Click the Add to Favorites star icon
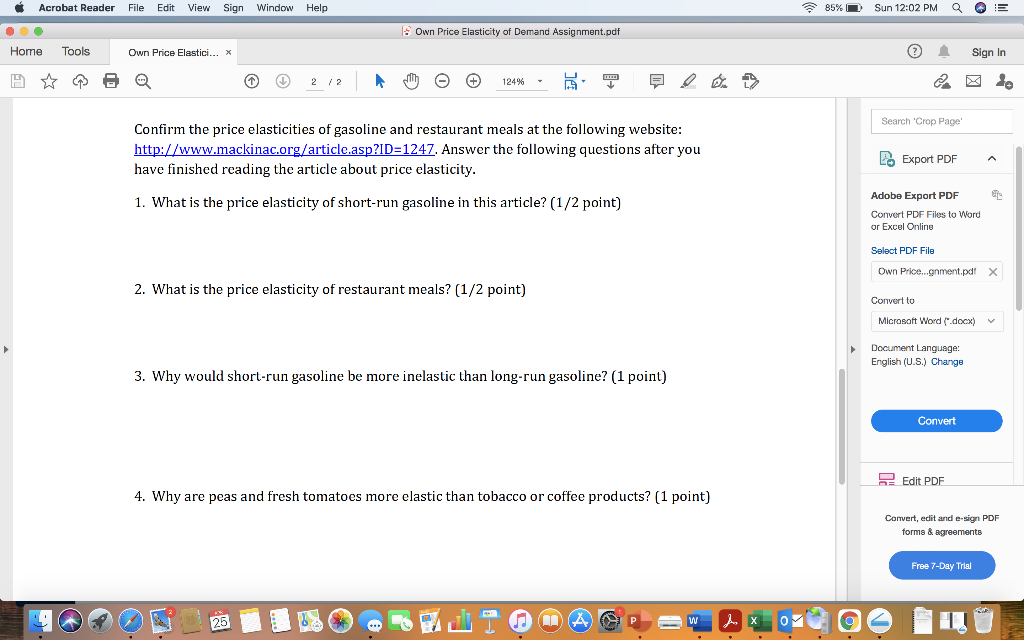Screen dimensions: 1024x640 (x=48, y=81)
